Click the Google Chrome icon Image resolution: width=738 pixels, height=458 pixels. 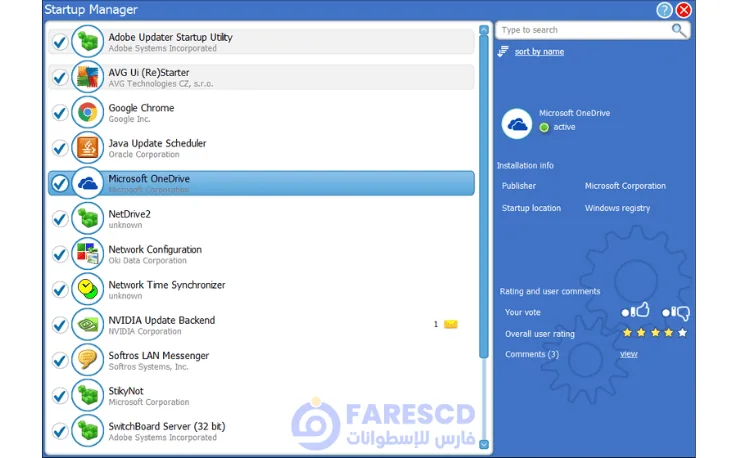[88, 112]
